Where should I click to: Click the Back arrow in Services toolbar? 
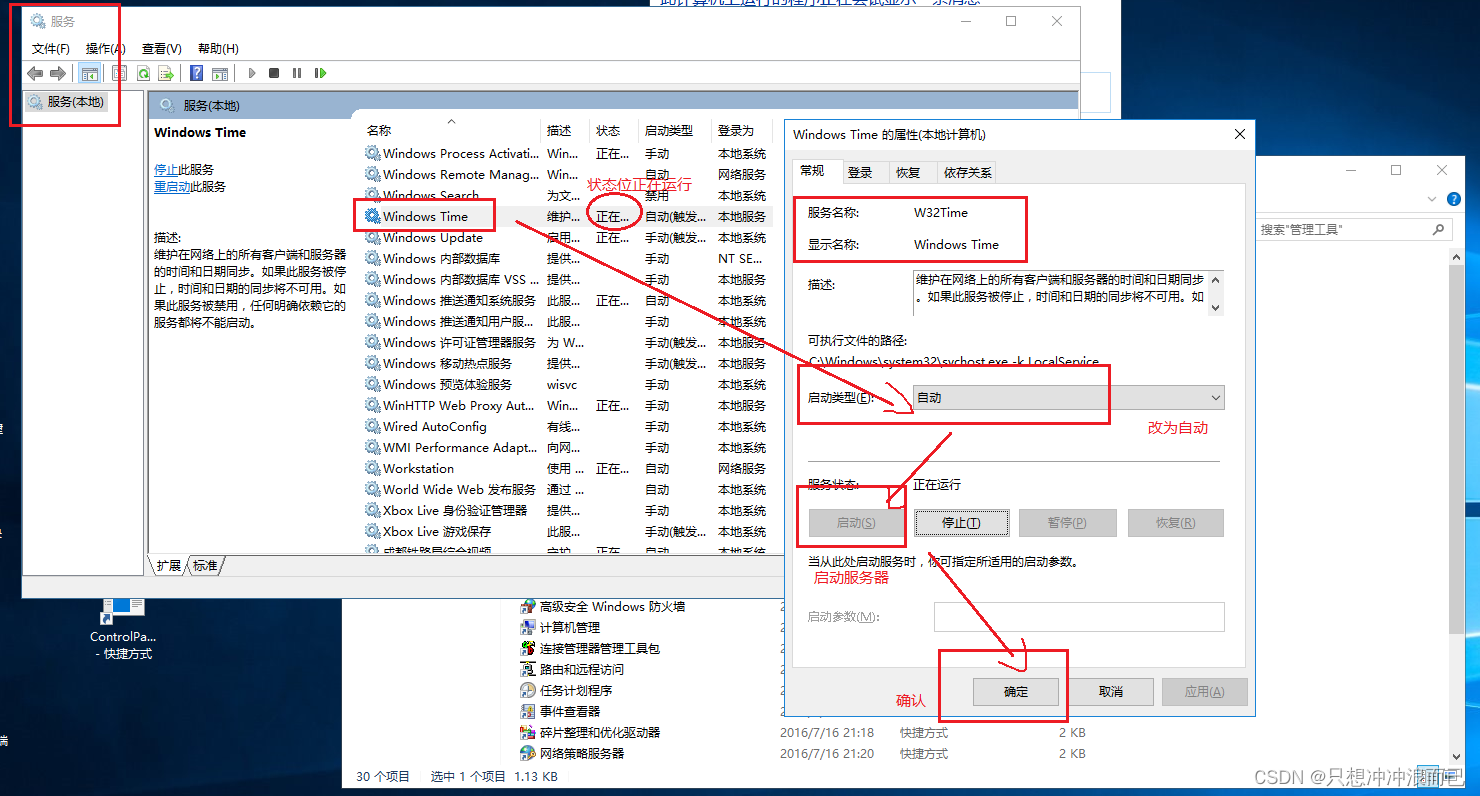click(35, 73)
